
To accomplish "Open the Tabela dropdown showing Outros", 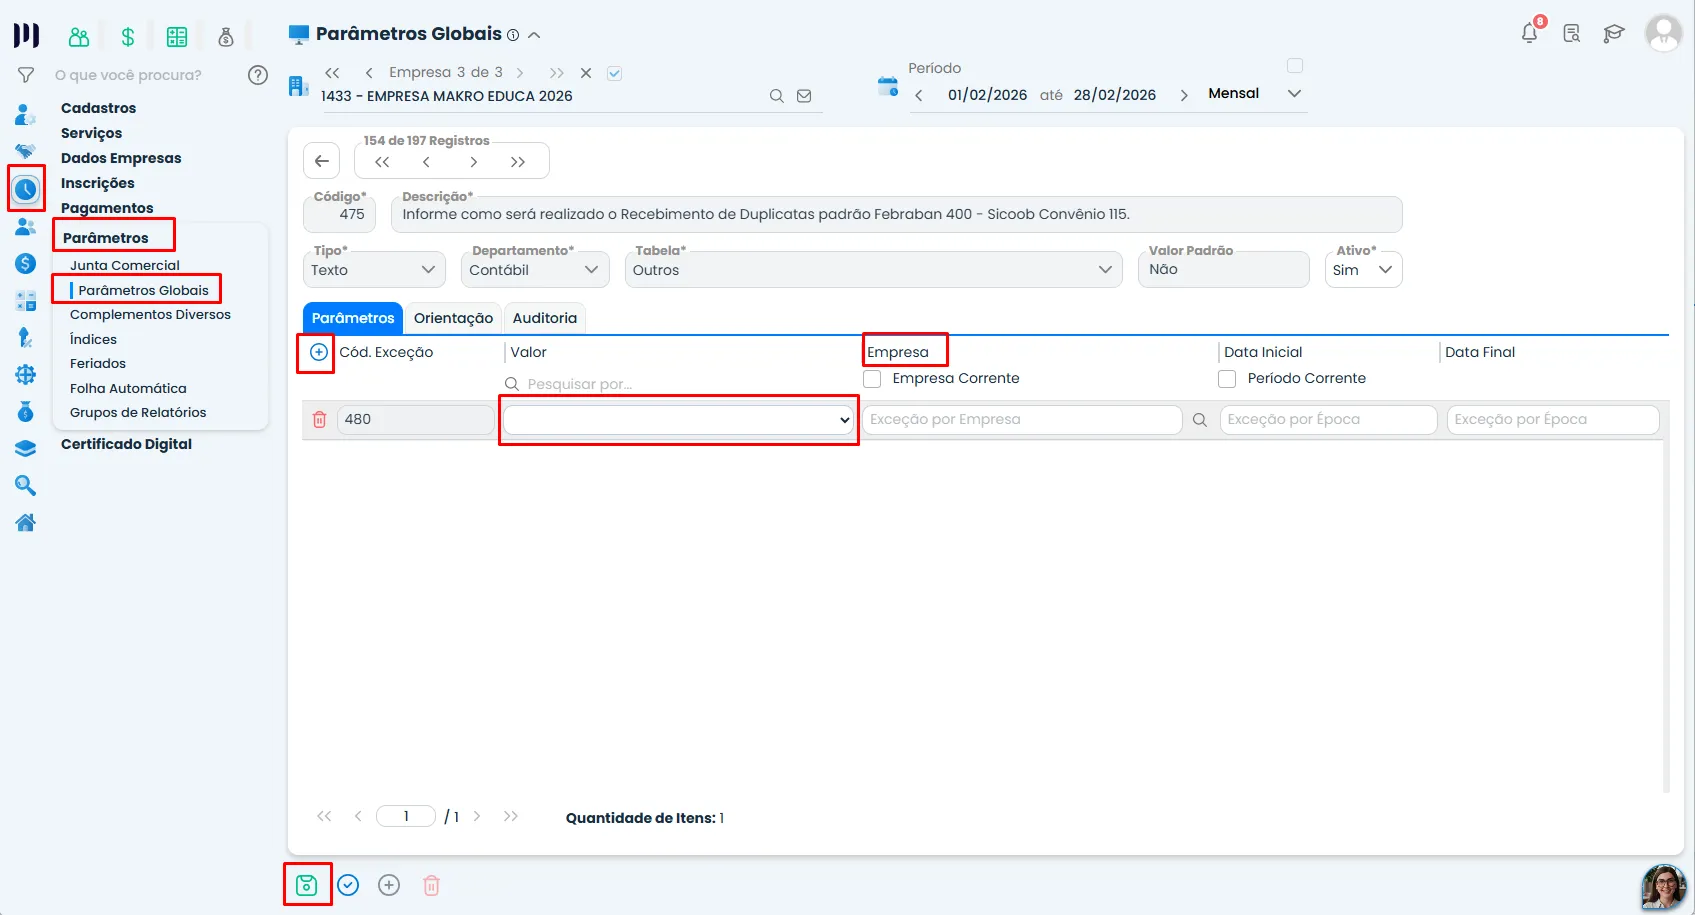I will (x=872, y=270).
